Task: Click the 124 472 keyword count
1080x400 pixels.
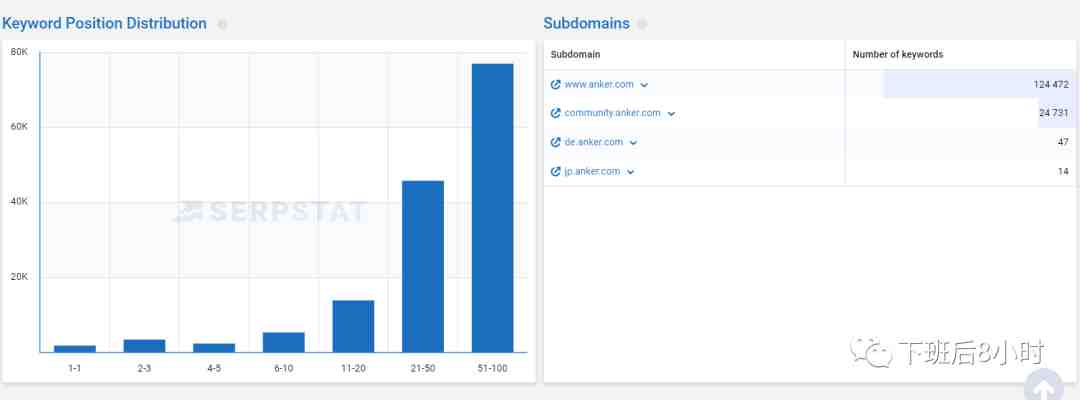Action: coord(1050,85)
